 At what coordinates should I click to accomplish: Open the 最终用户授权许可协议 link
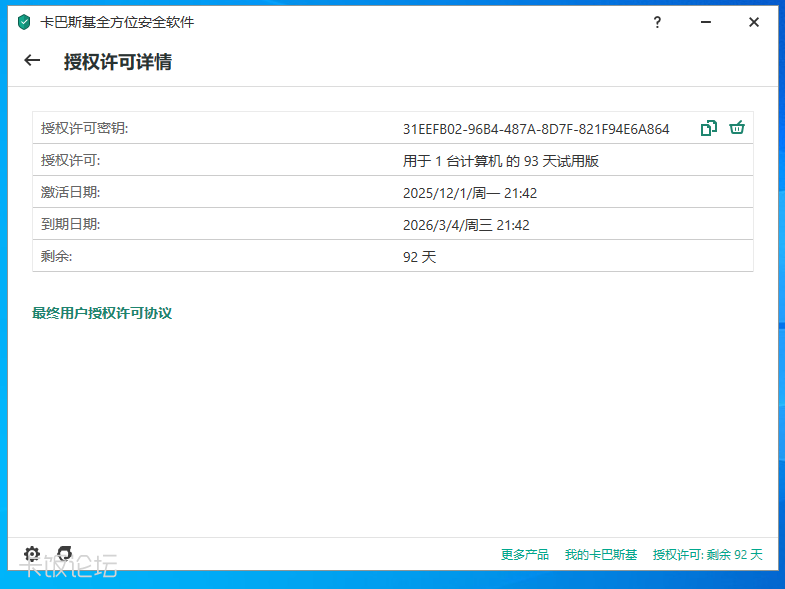[102, 313]
